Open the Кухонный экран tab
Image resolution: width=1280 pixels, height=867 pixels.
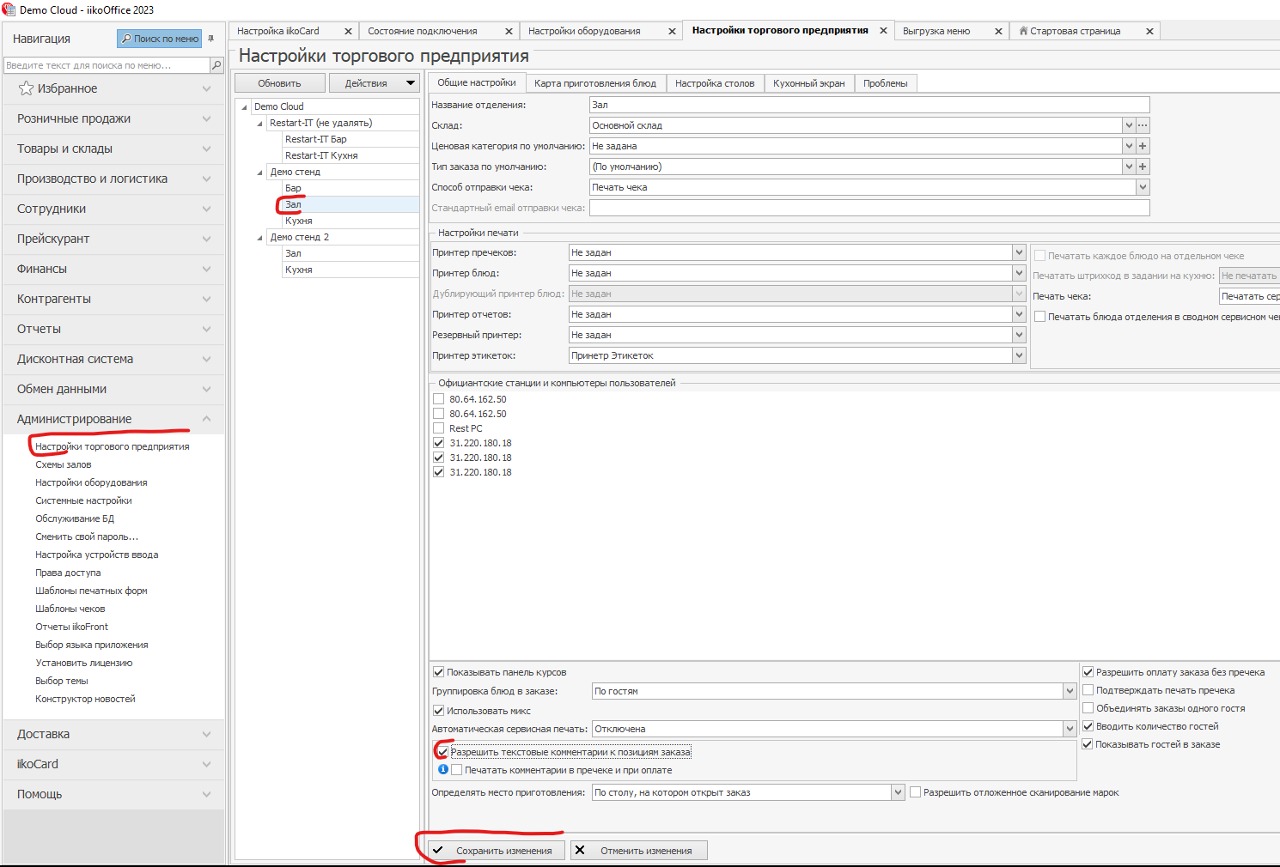point(809,83)
